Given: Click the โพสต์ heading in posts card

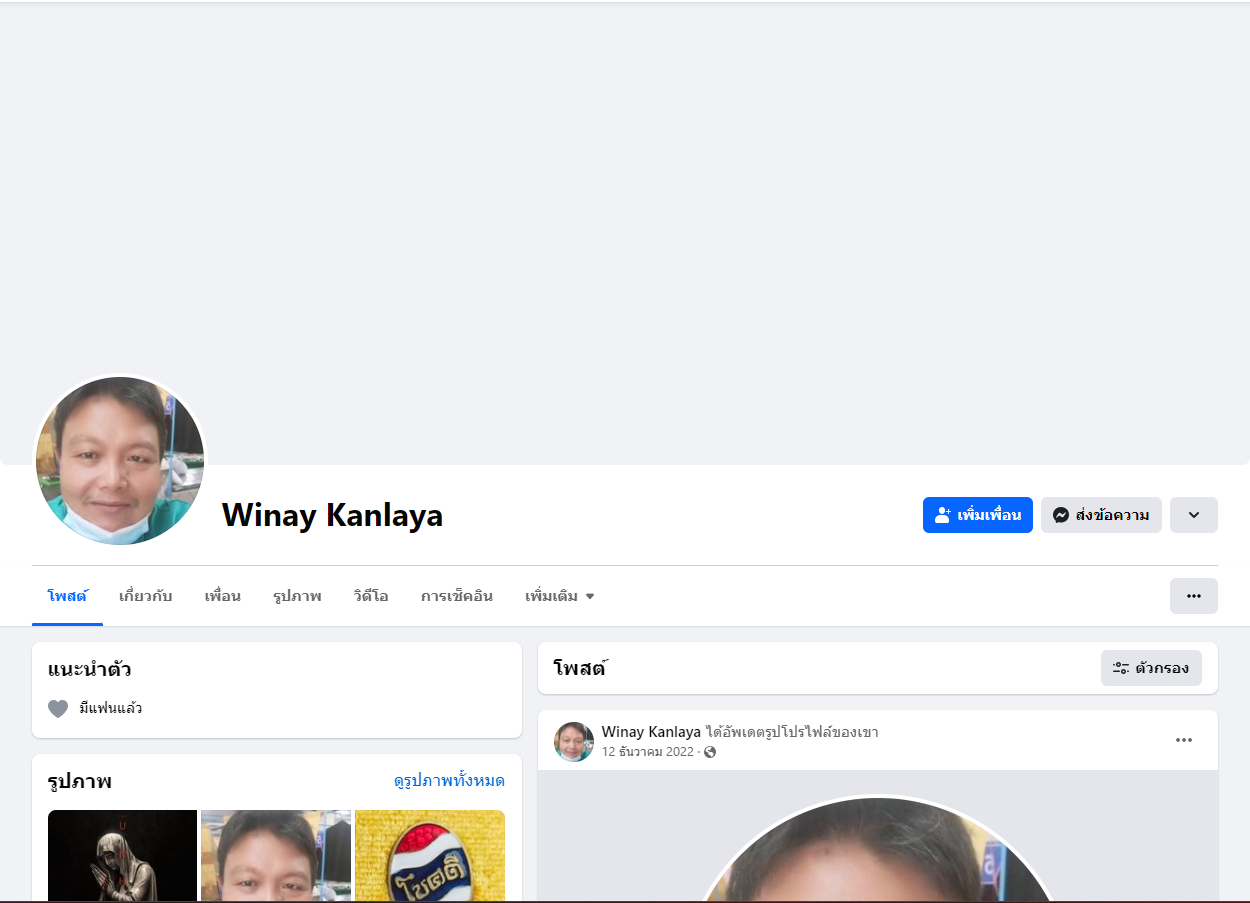Looking at the screenshot, I should click(x=580, y=668).
